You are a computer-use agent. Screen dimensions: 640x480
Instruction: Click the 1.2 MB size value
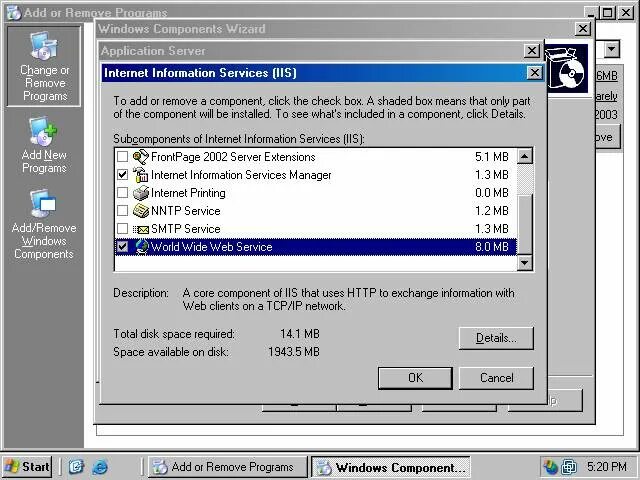click(x=492, y=211)
